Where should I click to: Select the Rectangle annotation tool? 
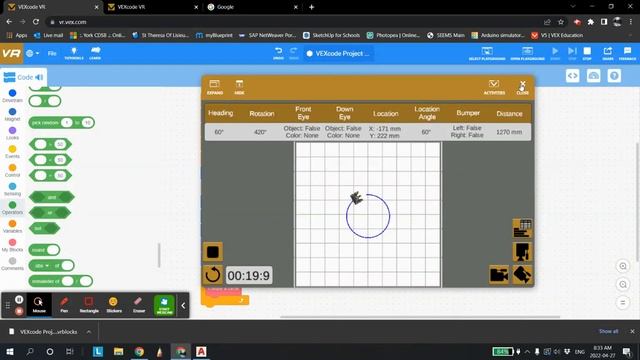click(89, 304)
